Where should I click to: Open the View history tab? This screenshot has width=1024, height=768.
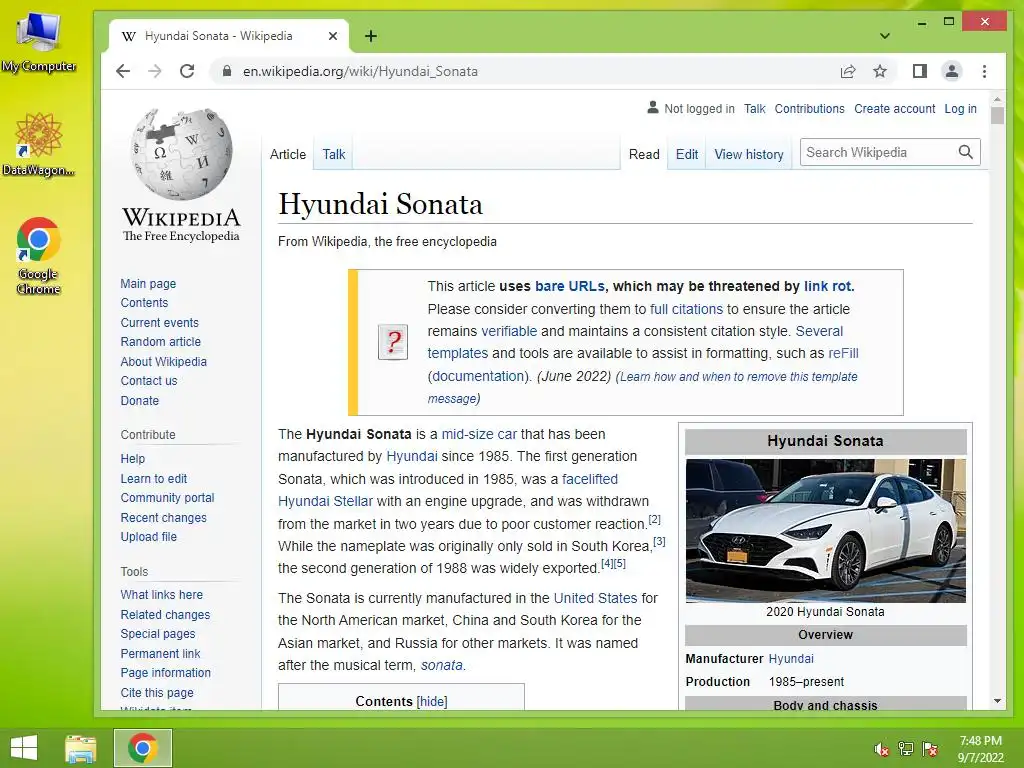tap(748, 154)
